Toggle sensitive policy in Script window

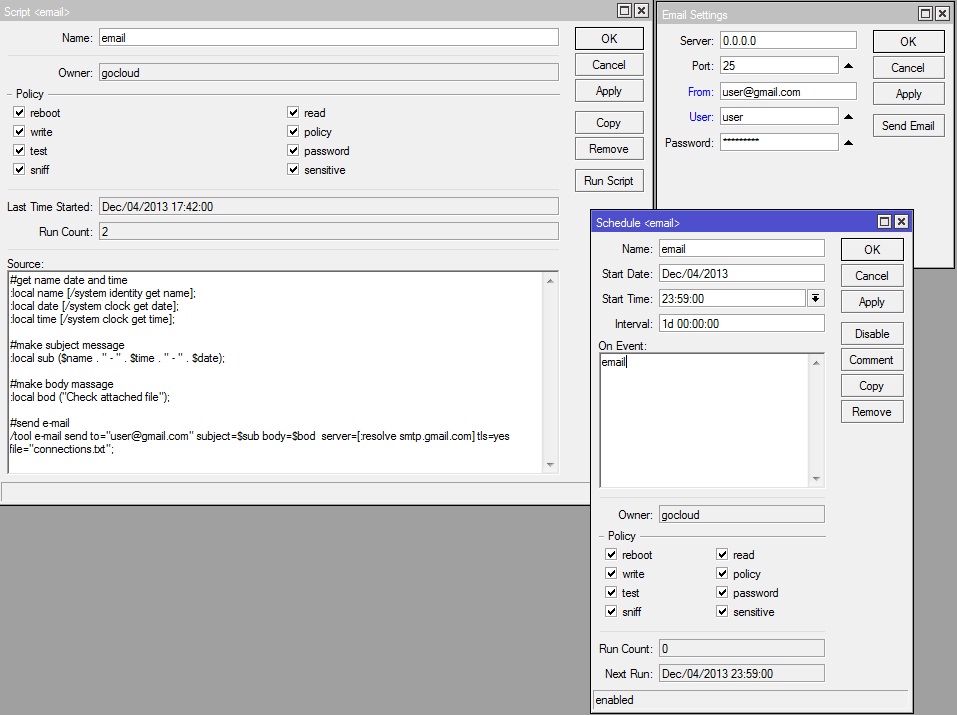tap(294, 170)
